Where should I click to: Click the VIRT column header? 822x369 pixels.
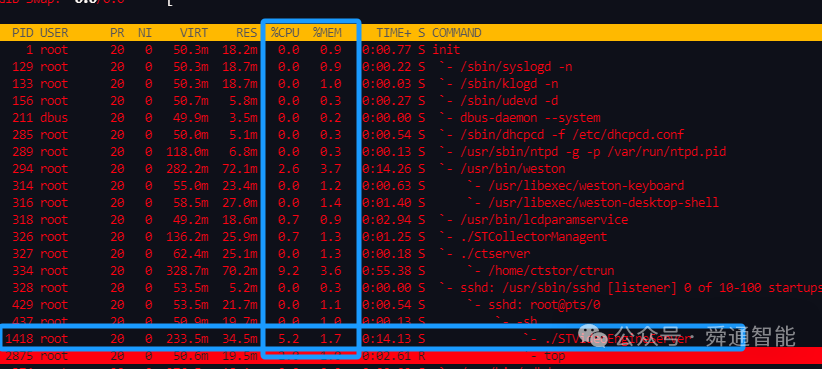tap(194, 33)
